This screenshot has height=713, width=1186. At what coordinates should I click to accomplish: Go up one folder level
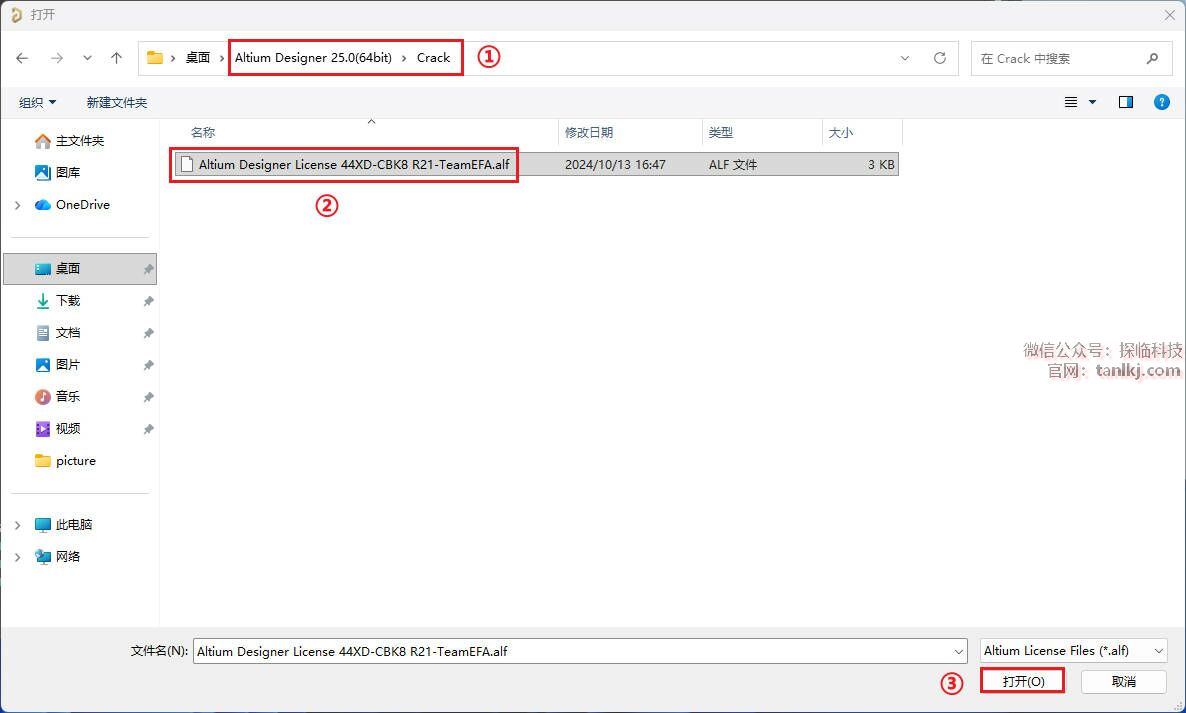click(x=116, y=58)
